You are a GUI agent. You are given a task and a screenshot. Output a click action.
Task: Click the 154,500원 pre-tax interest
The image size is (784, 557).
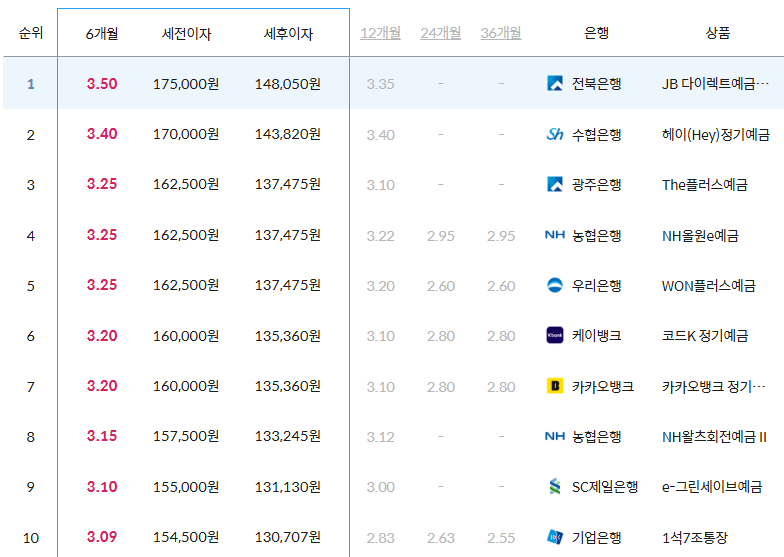(186, 536)
